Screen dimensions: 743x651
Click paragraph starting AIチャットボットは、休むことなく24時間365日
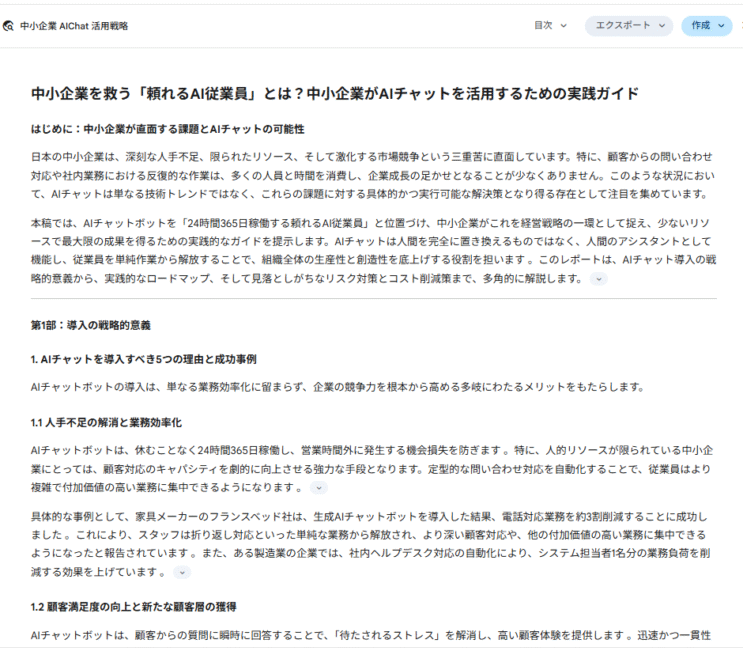[372, 469]
